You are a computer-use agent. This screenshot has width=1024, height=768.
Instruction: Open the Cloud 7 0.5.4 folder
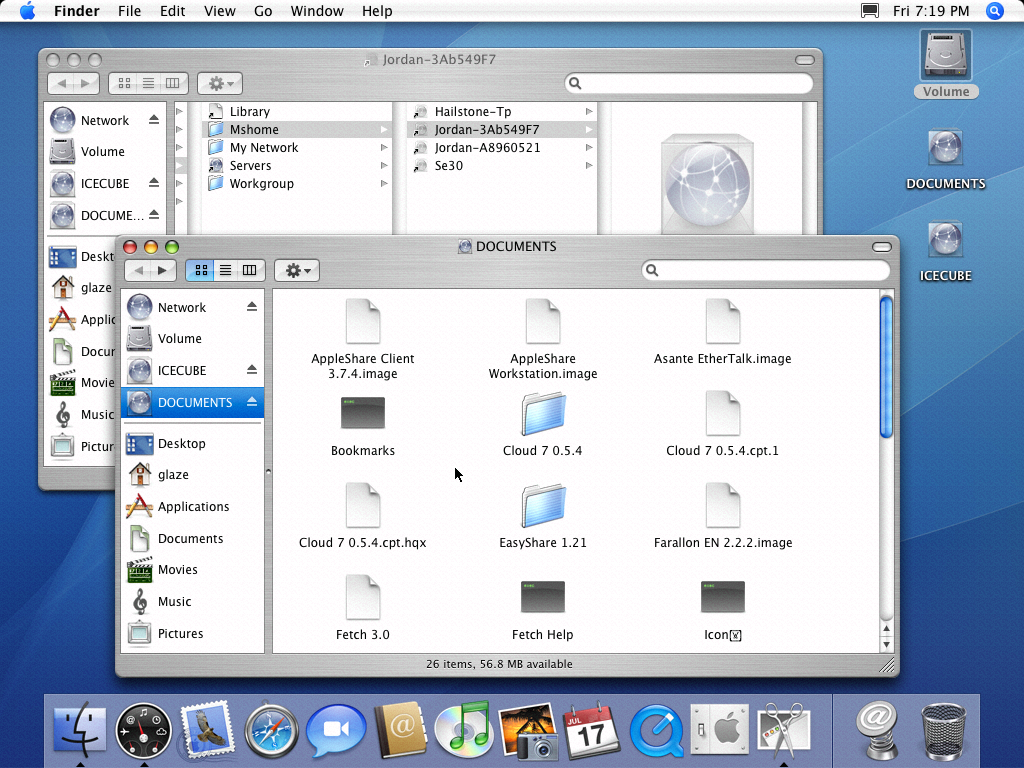pyautogui.click(x=543, y=413)
